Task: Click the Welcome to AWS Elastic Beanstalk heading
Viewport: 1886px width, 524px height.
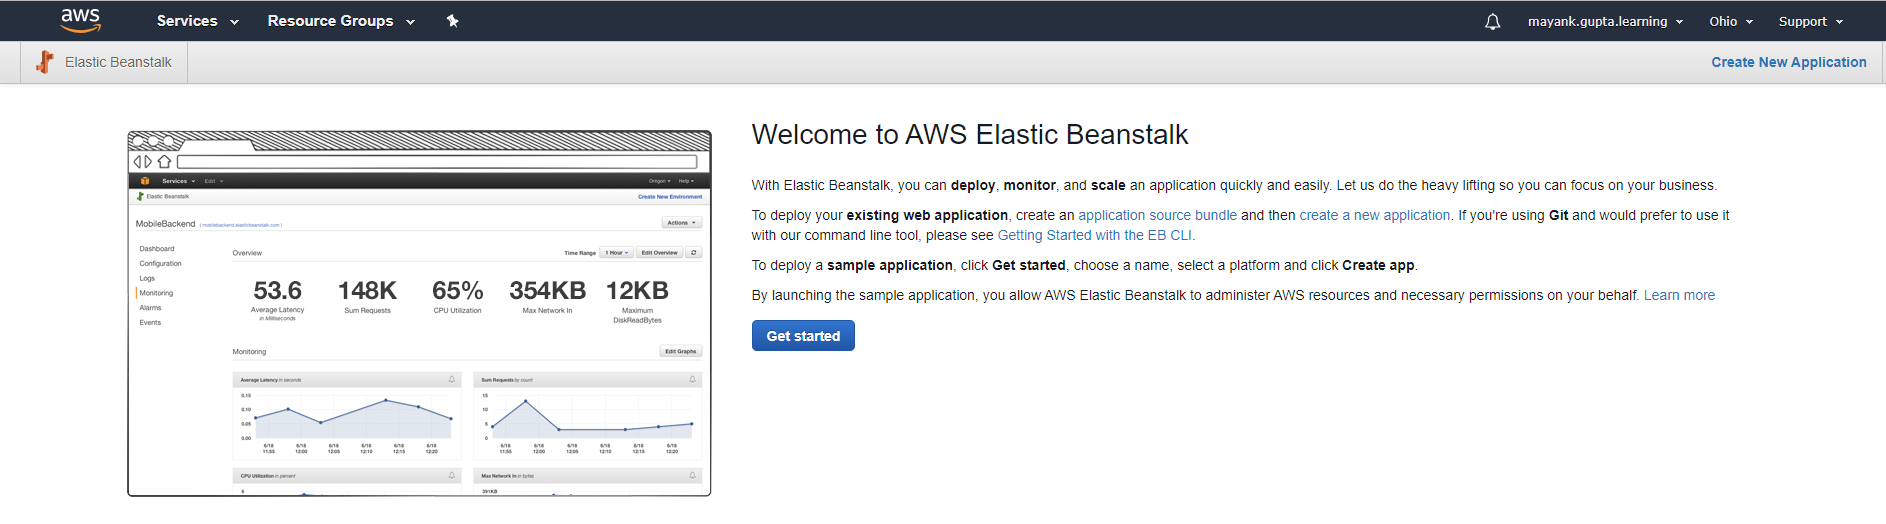Action: click(969, 134)
